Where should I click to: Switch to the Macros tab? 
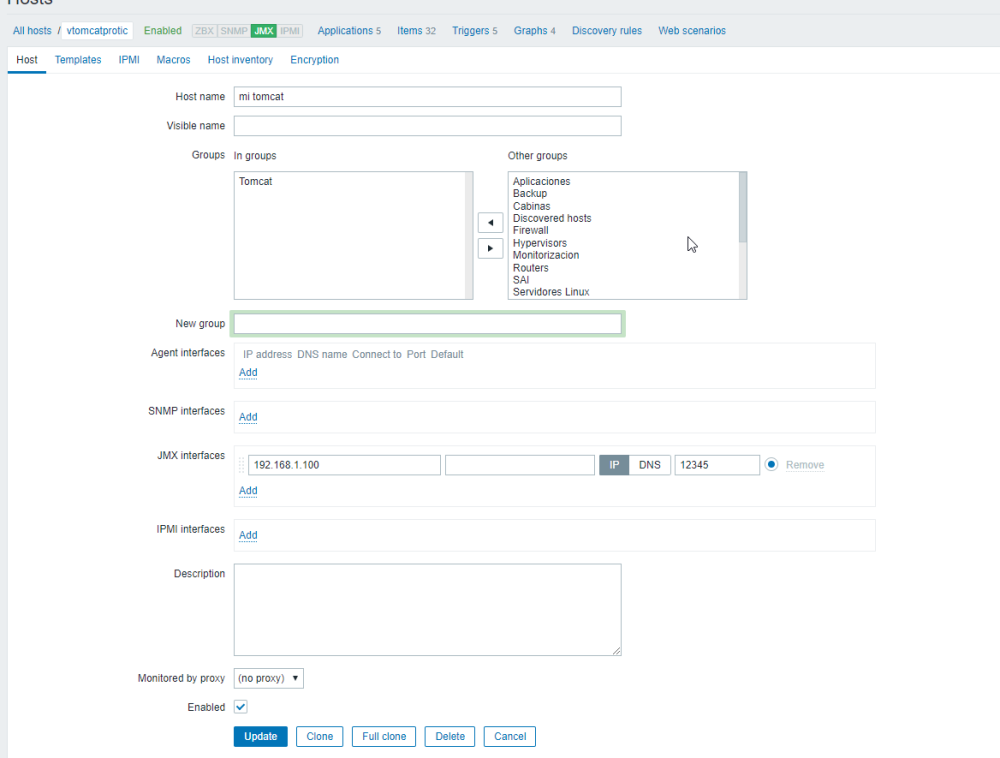point(173,60)
